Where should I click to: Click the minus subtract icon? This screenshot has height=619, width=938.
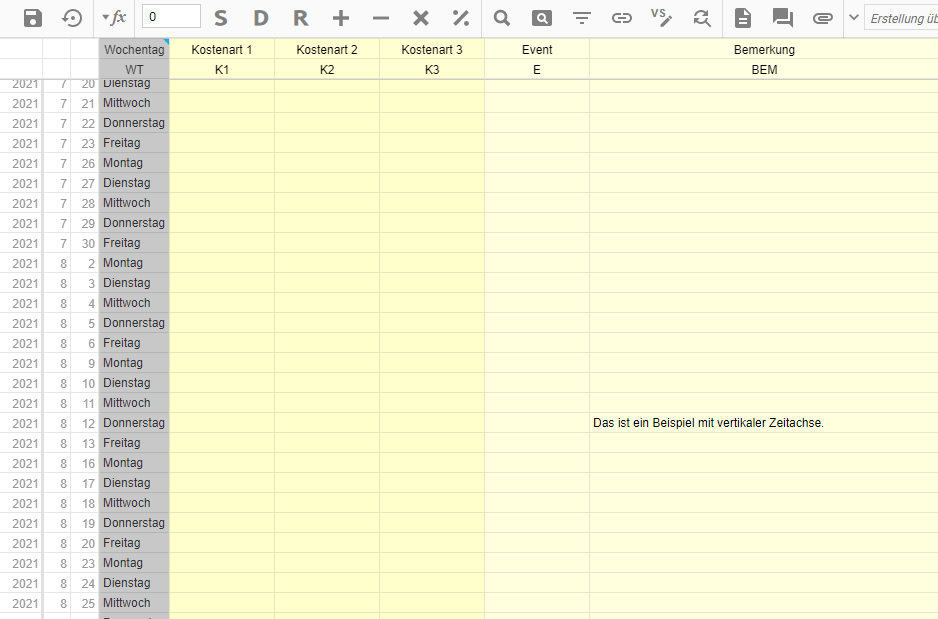pos(381,18)
